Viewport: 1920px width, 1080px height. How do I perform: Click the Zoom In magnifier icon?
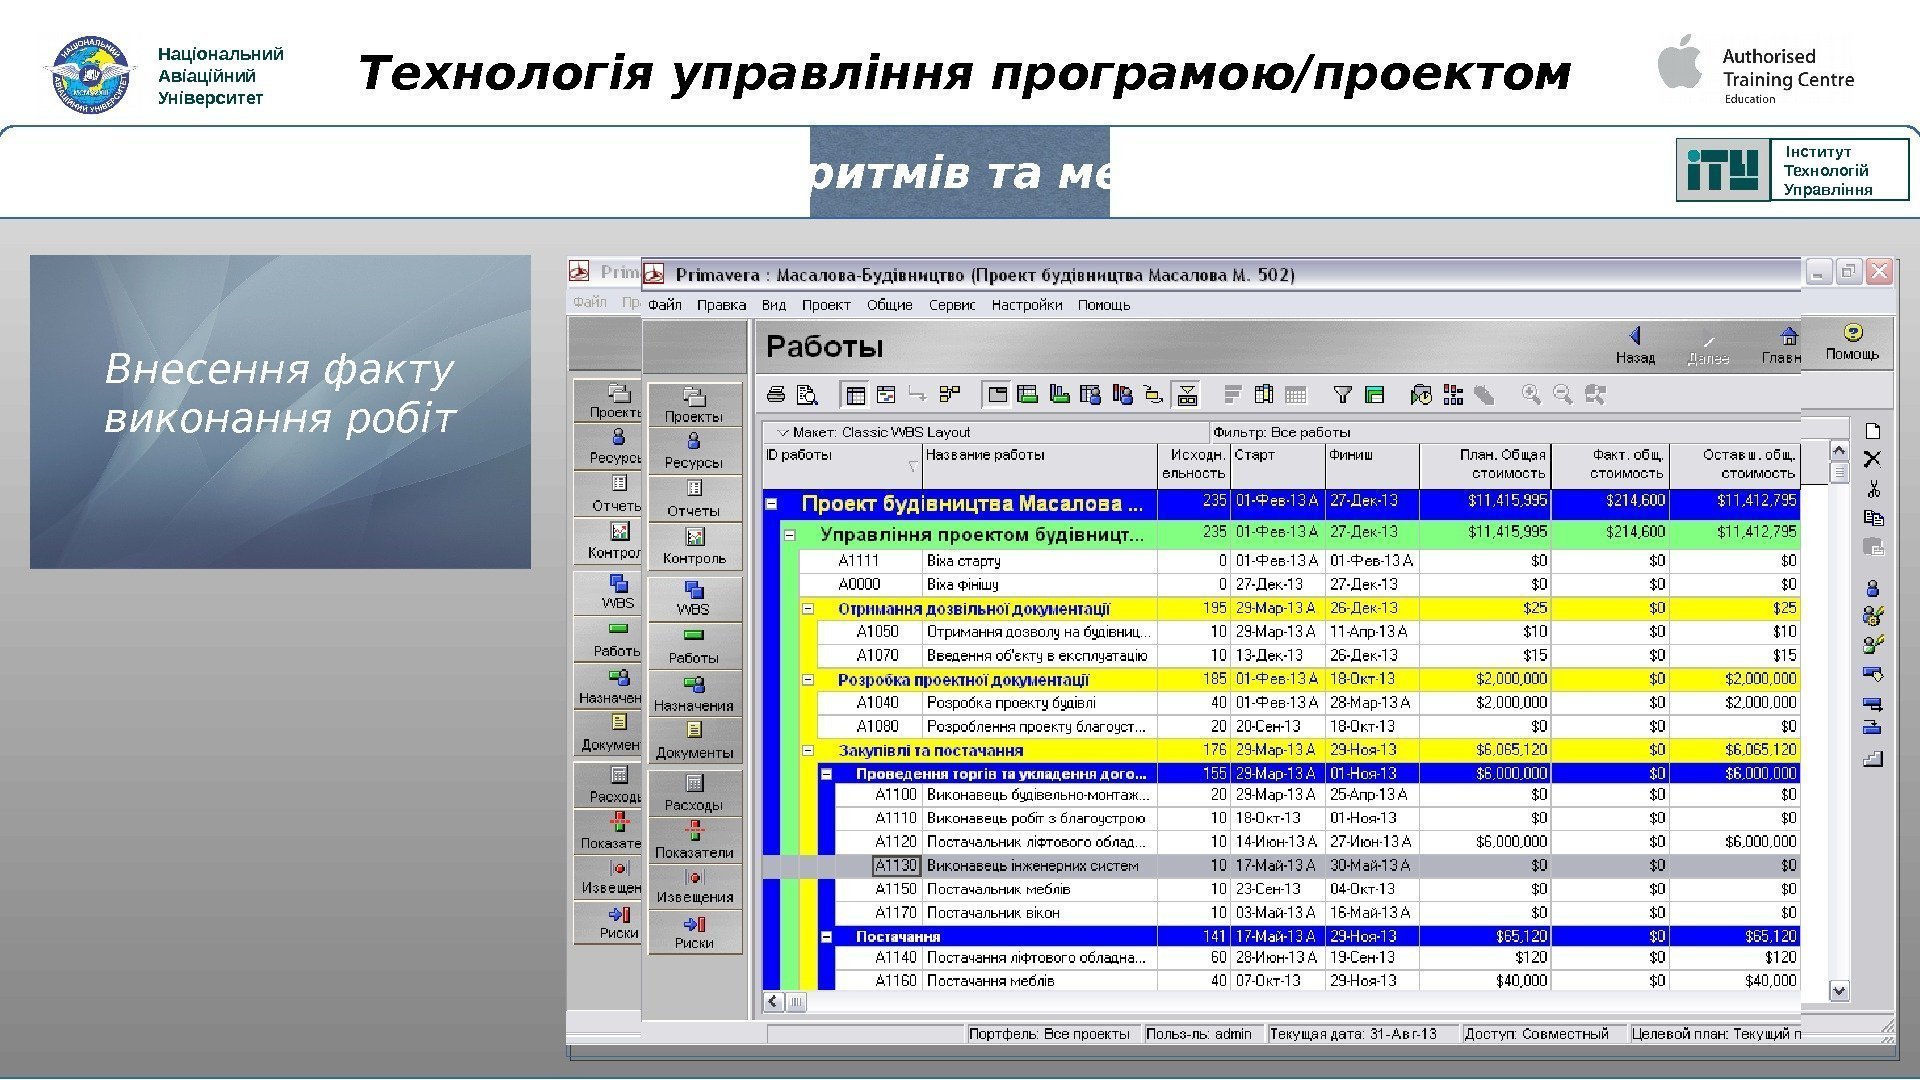point(1531,395)
